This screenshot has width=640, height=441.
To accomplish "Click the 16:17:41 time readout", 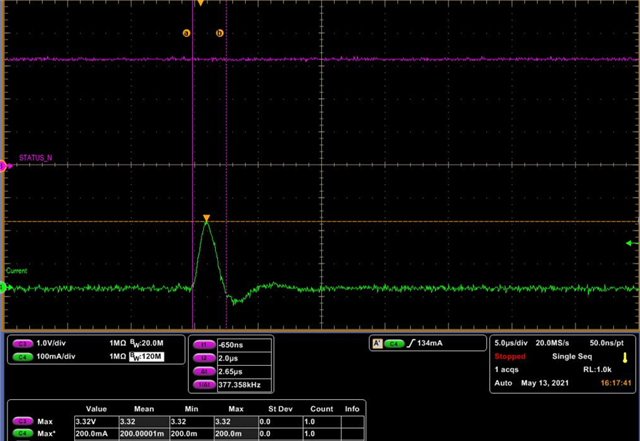I will click(x=616, y=383).
